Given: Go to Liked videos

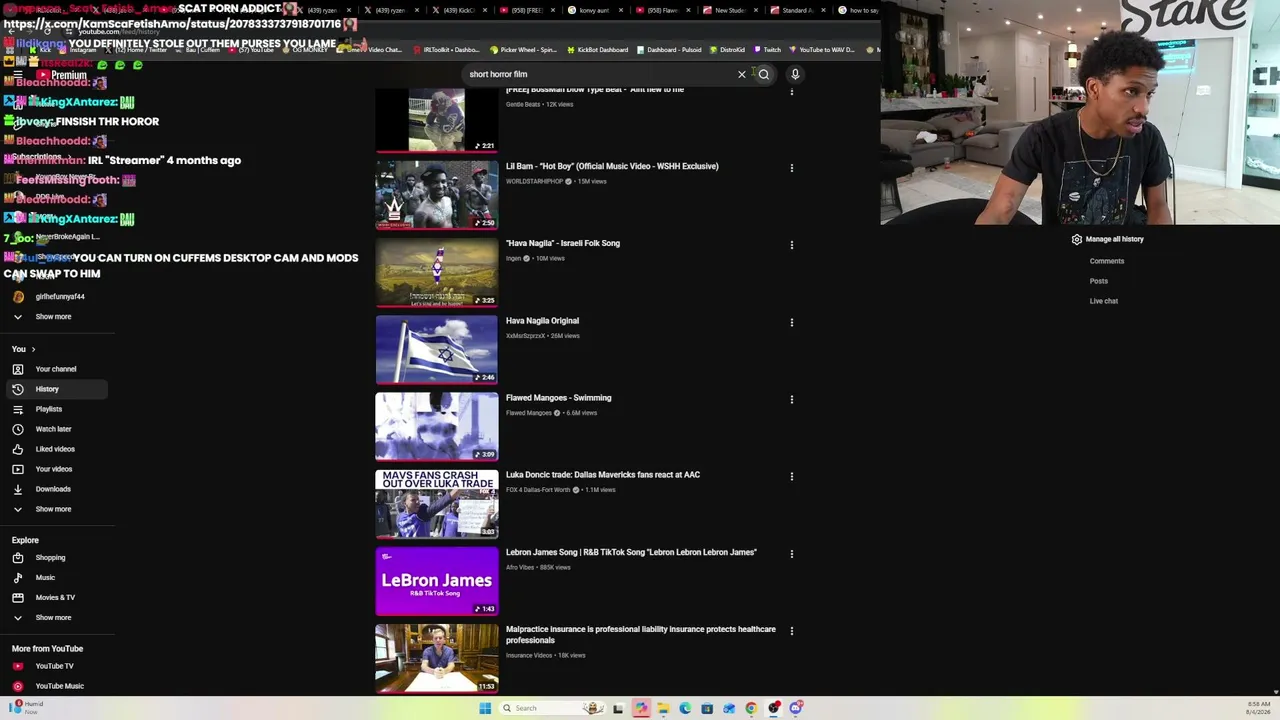Looking at the screenshot, I should [x=55, y=449].
